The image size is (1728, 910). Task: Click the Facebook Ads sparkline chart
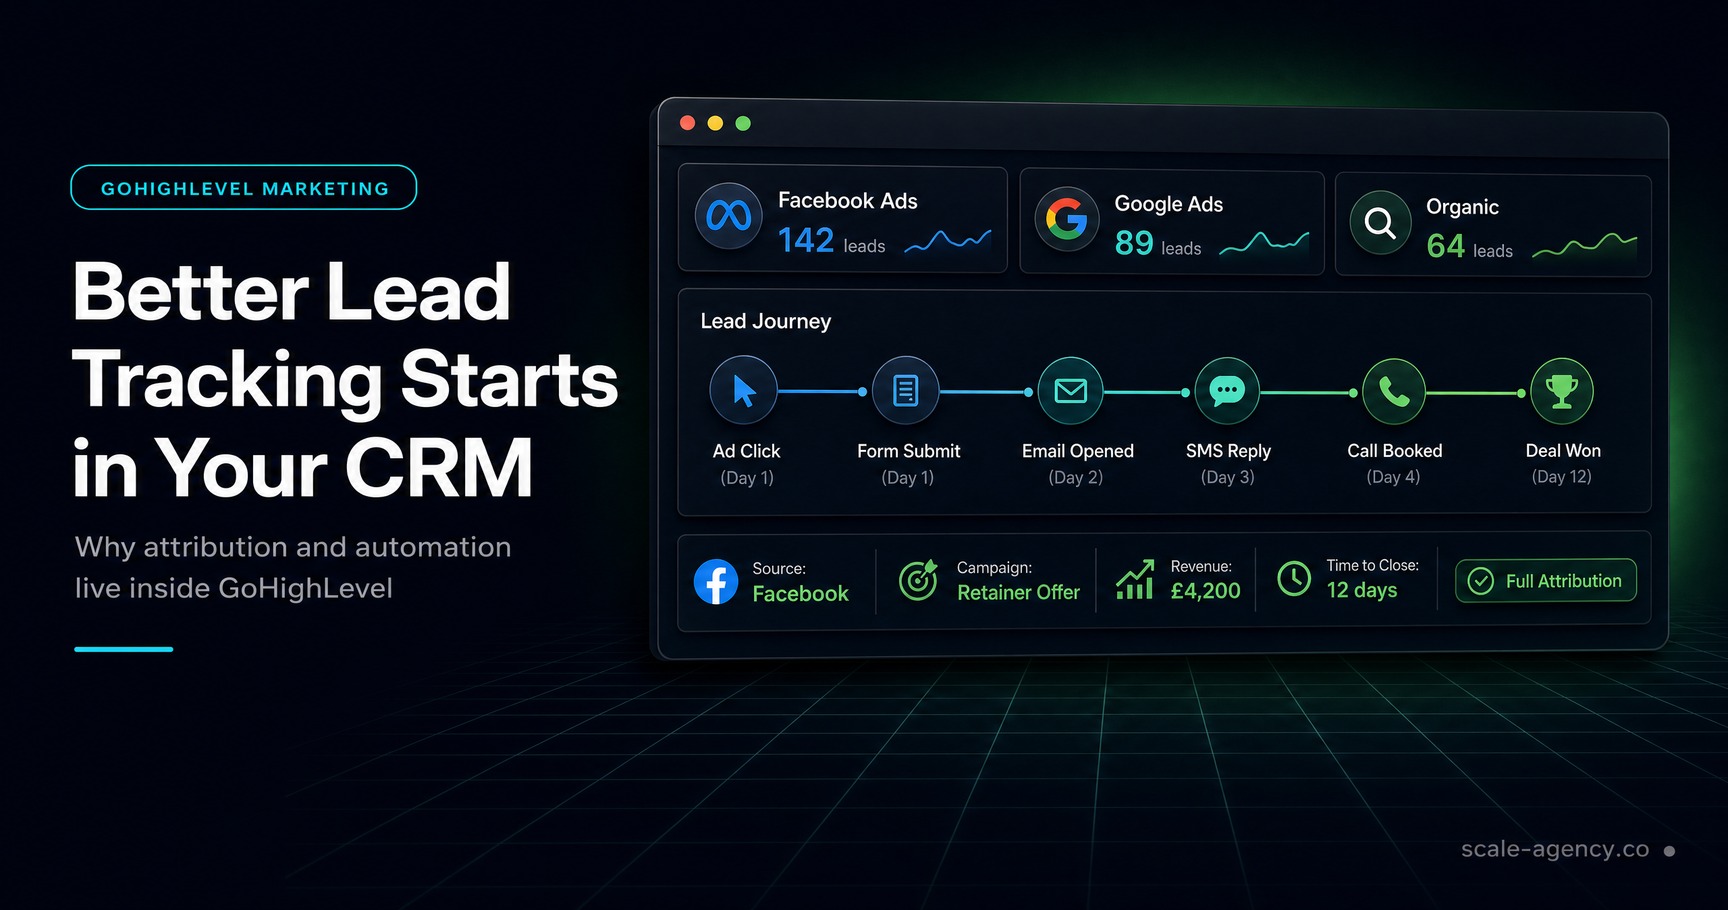click(948, 241)
